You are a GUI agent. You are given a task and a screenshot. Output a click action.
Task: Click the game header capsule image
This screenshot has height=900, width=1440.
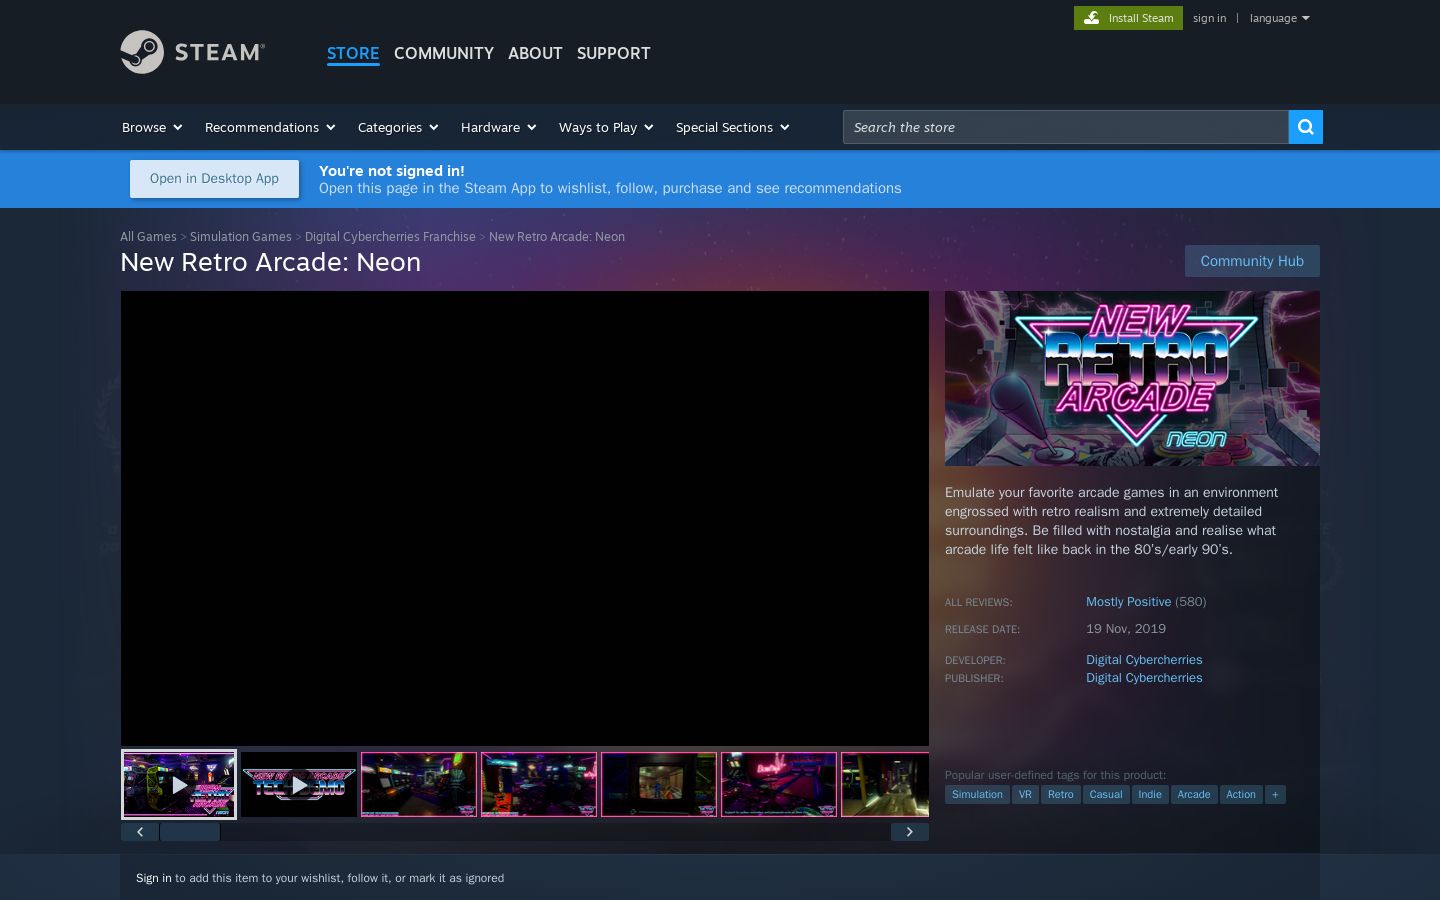[x=1132, y=378]
